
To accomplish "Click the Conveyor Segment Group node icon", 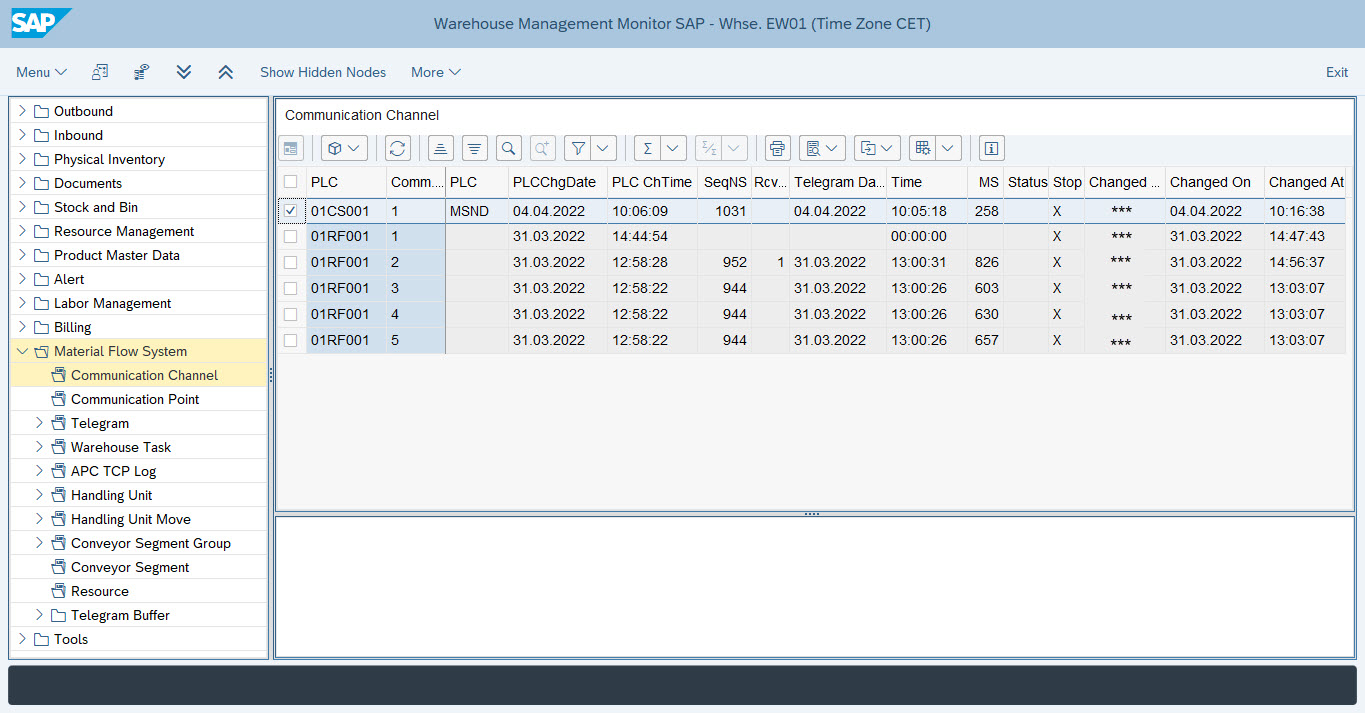I will coord(58,543).
